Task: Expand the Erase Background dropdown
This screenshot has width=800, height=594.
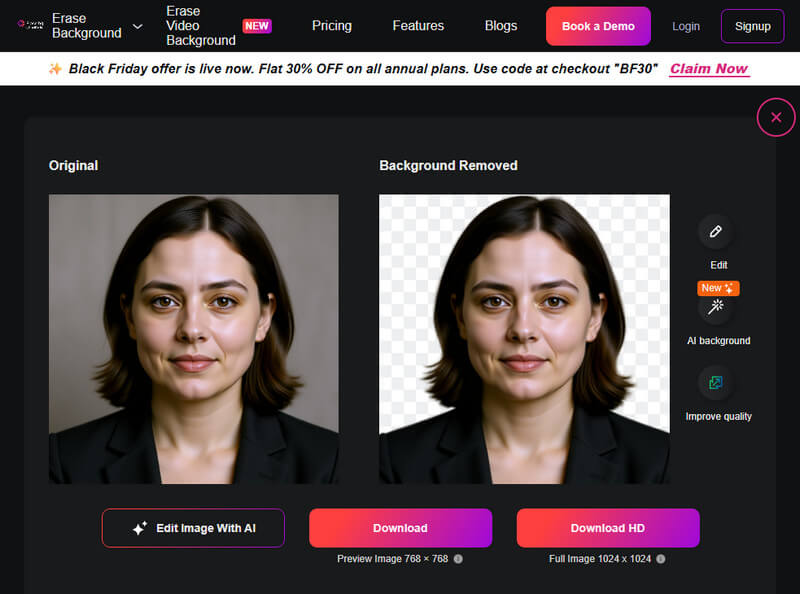Action: click(x=139, y=24)
